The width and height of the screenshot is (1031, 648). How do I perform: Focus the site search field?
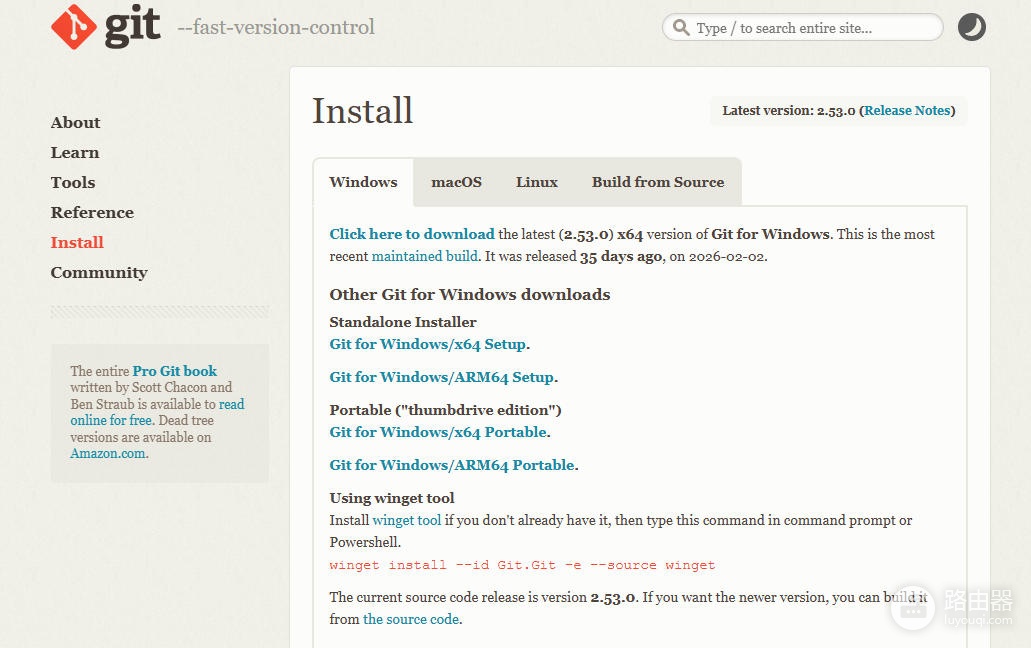[802, 28]
